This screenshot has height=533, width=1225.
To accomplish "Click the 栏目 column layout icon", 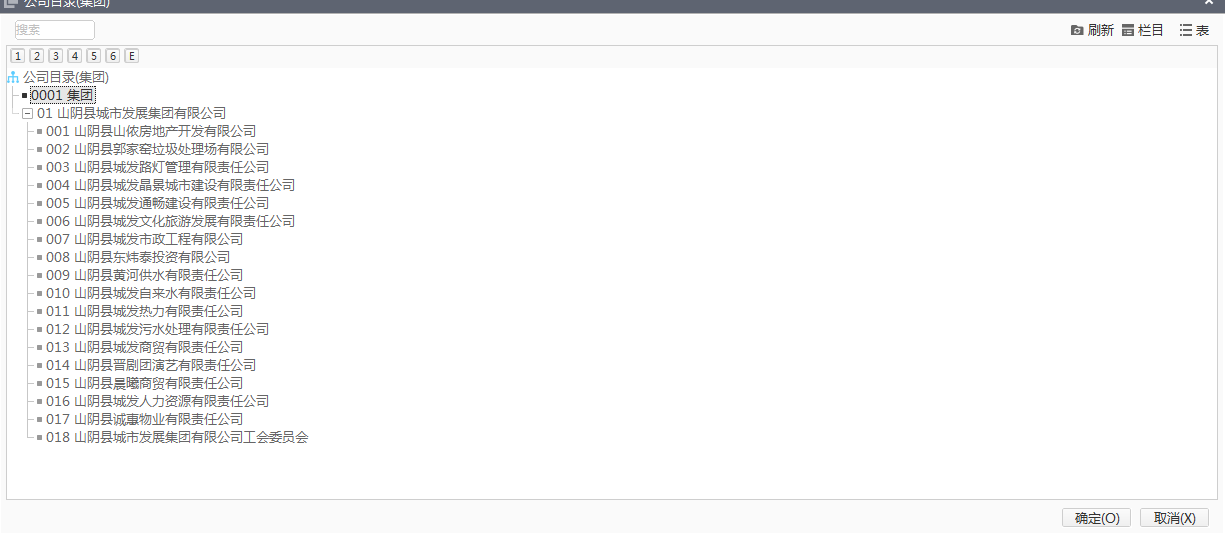I will coord(1128,31).
